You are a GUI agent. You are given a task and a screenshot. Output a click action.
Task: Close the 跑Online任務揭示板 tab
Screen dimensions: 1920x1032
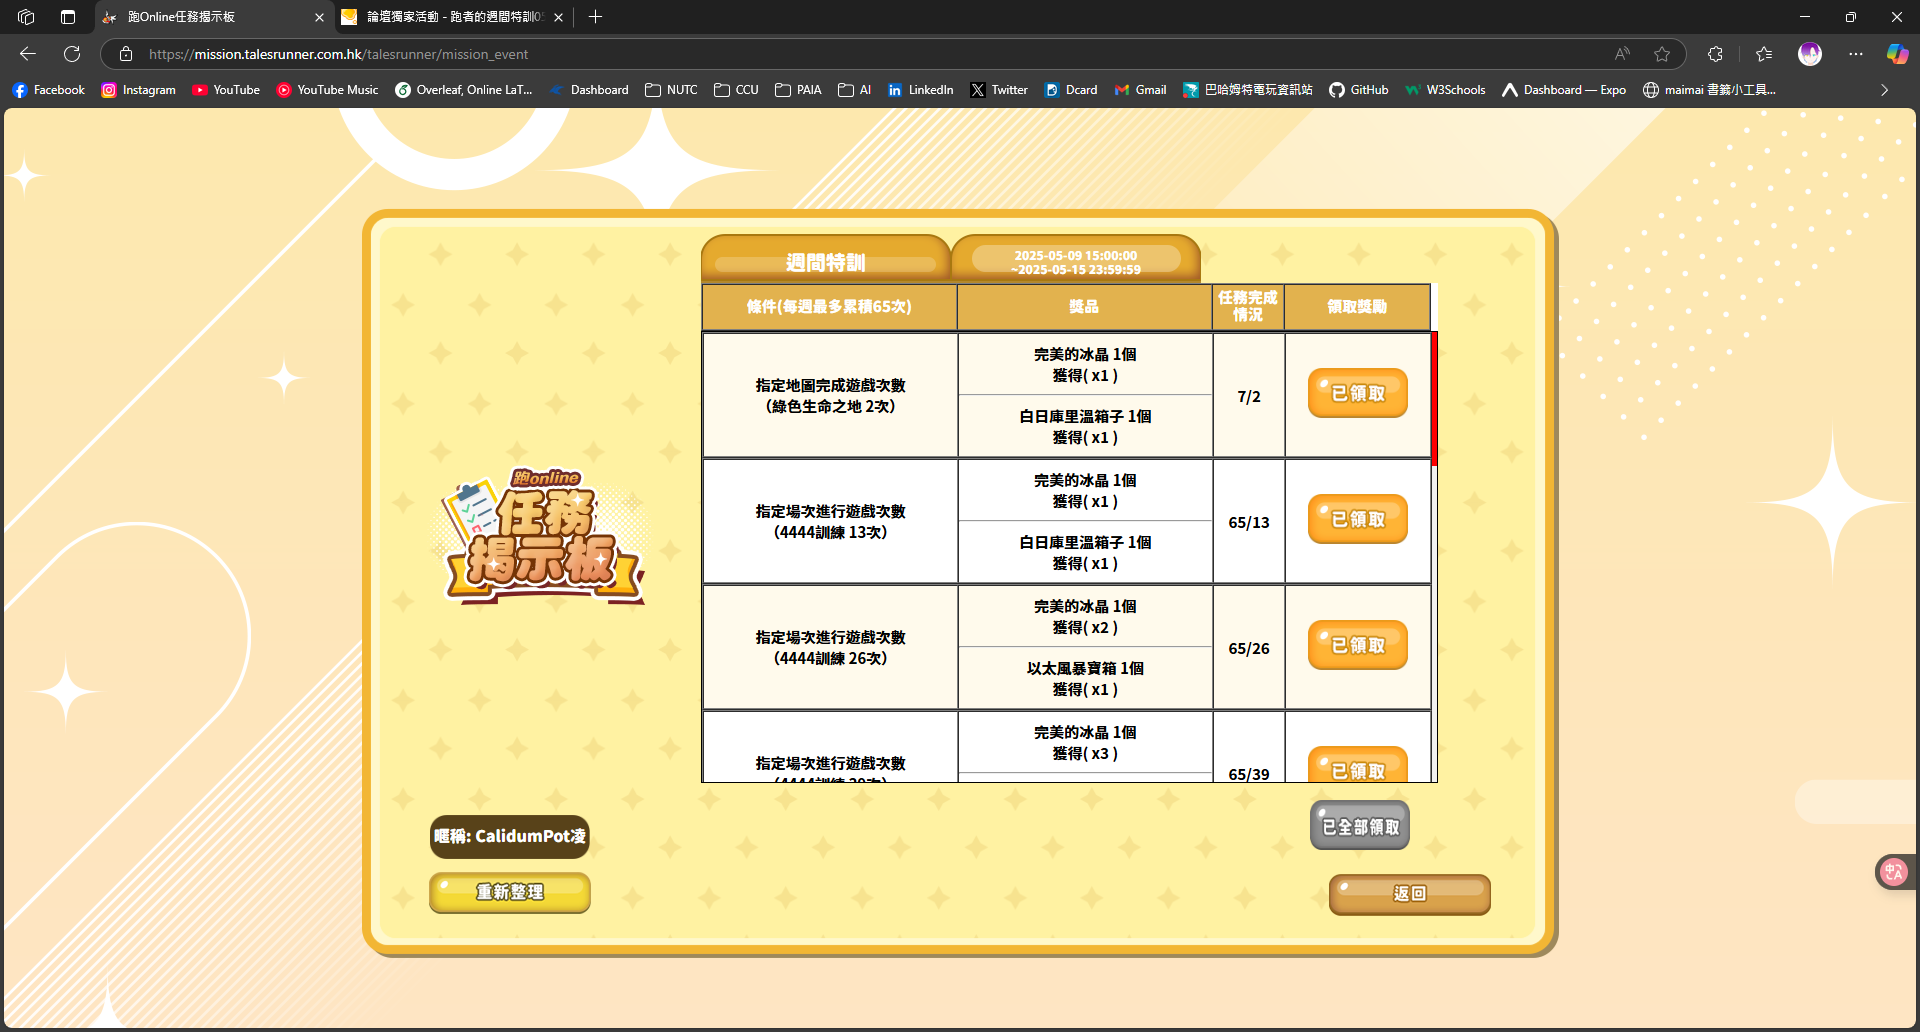pyautogui.click(x=319, y=17)
